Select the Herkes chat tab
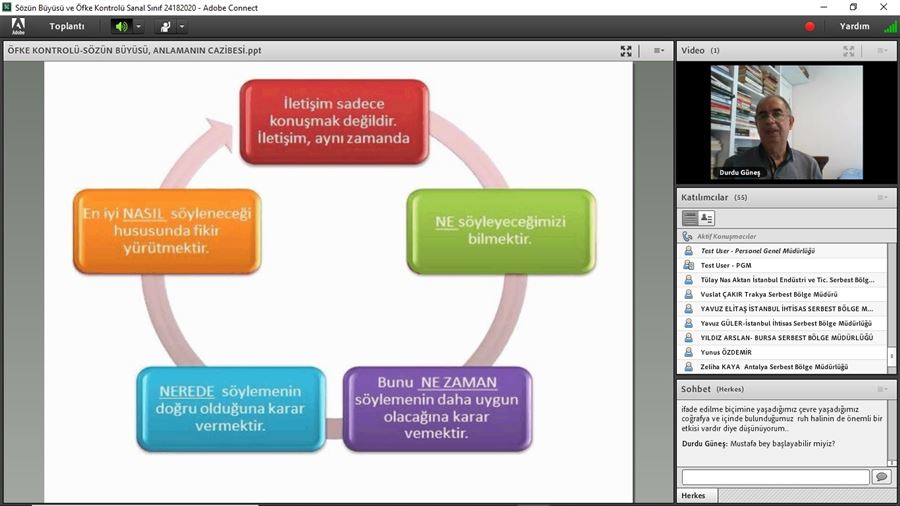 point(693,496)
